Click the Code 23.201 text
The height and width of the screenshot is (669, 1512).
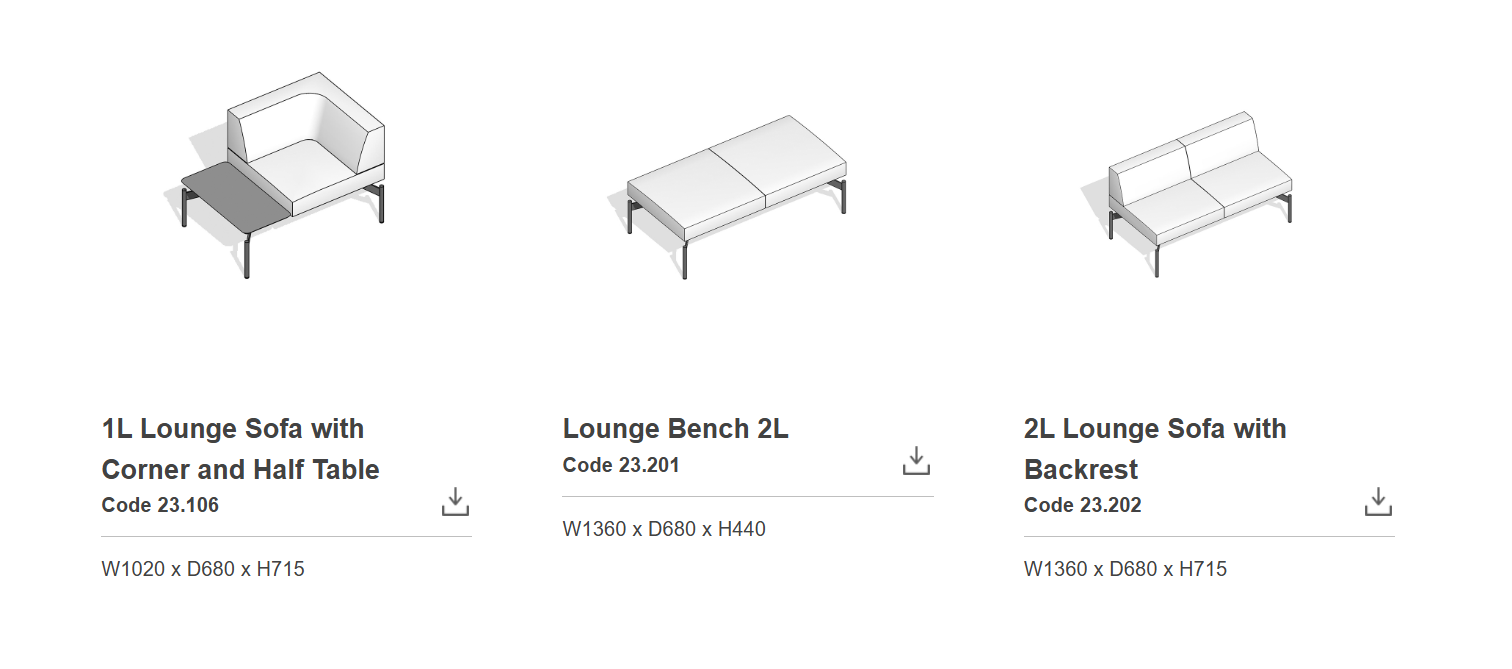click(621, 465)
